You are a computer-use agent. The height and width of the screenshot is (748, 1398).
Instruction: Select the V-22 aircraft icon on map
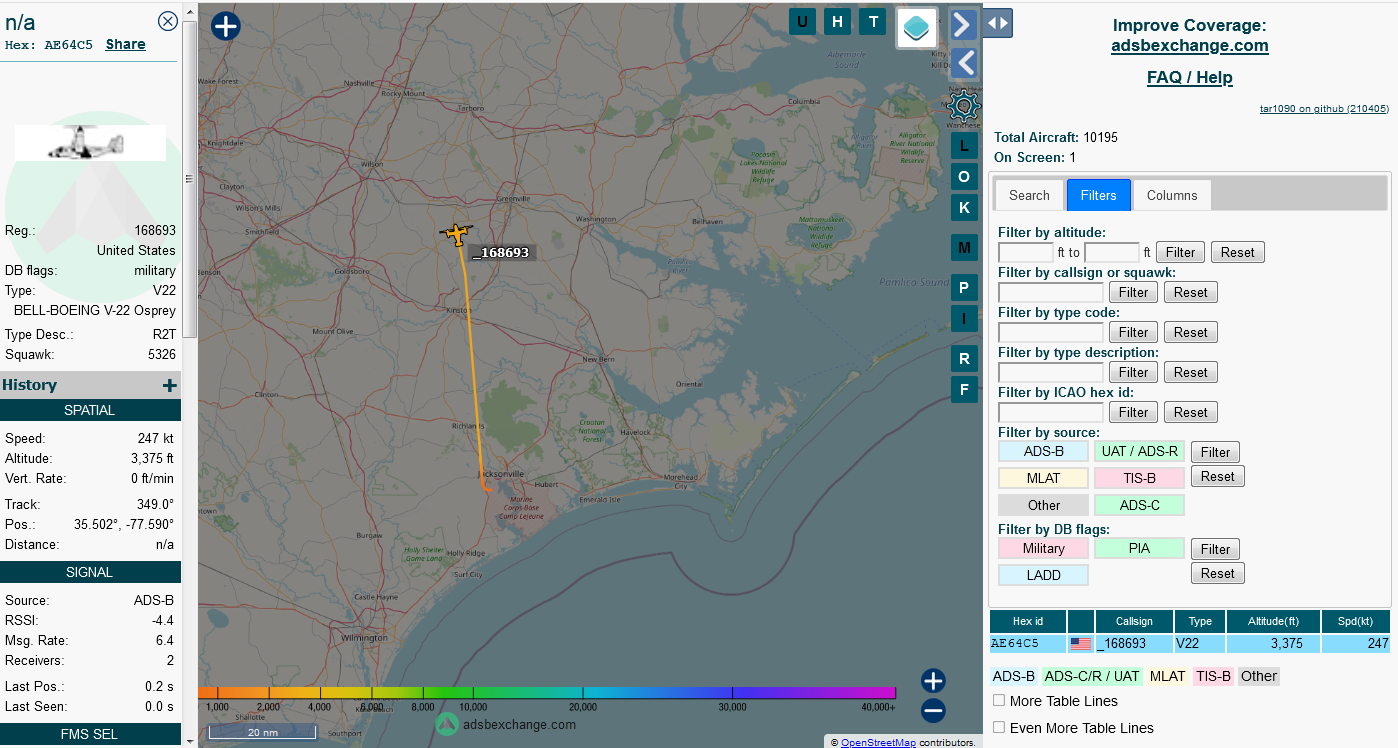click(456, 235)
